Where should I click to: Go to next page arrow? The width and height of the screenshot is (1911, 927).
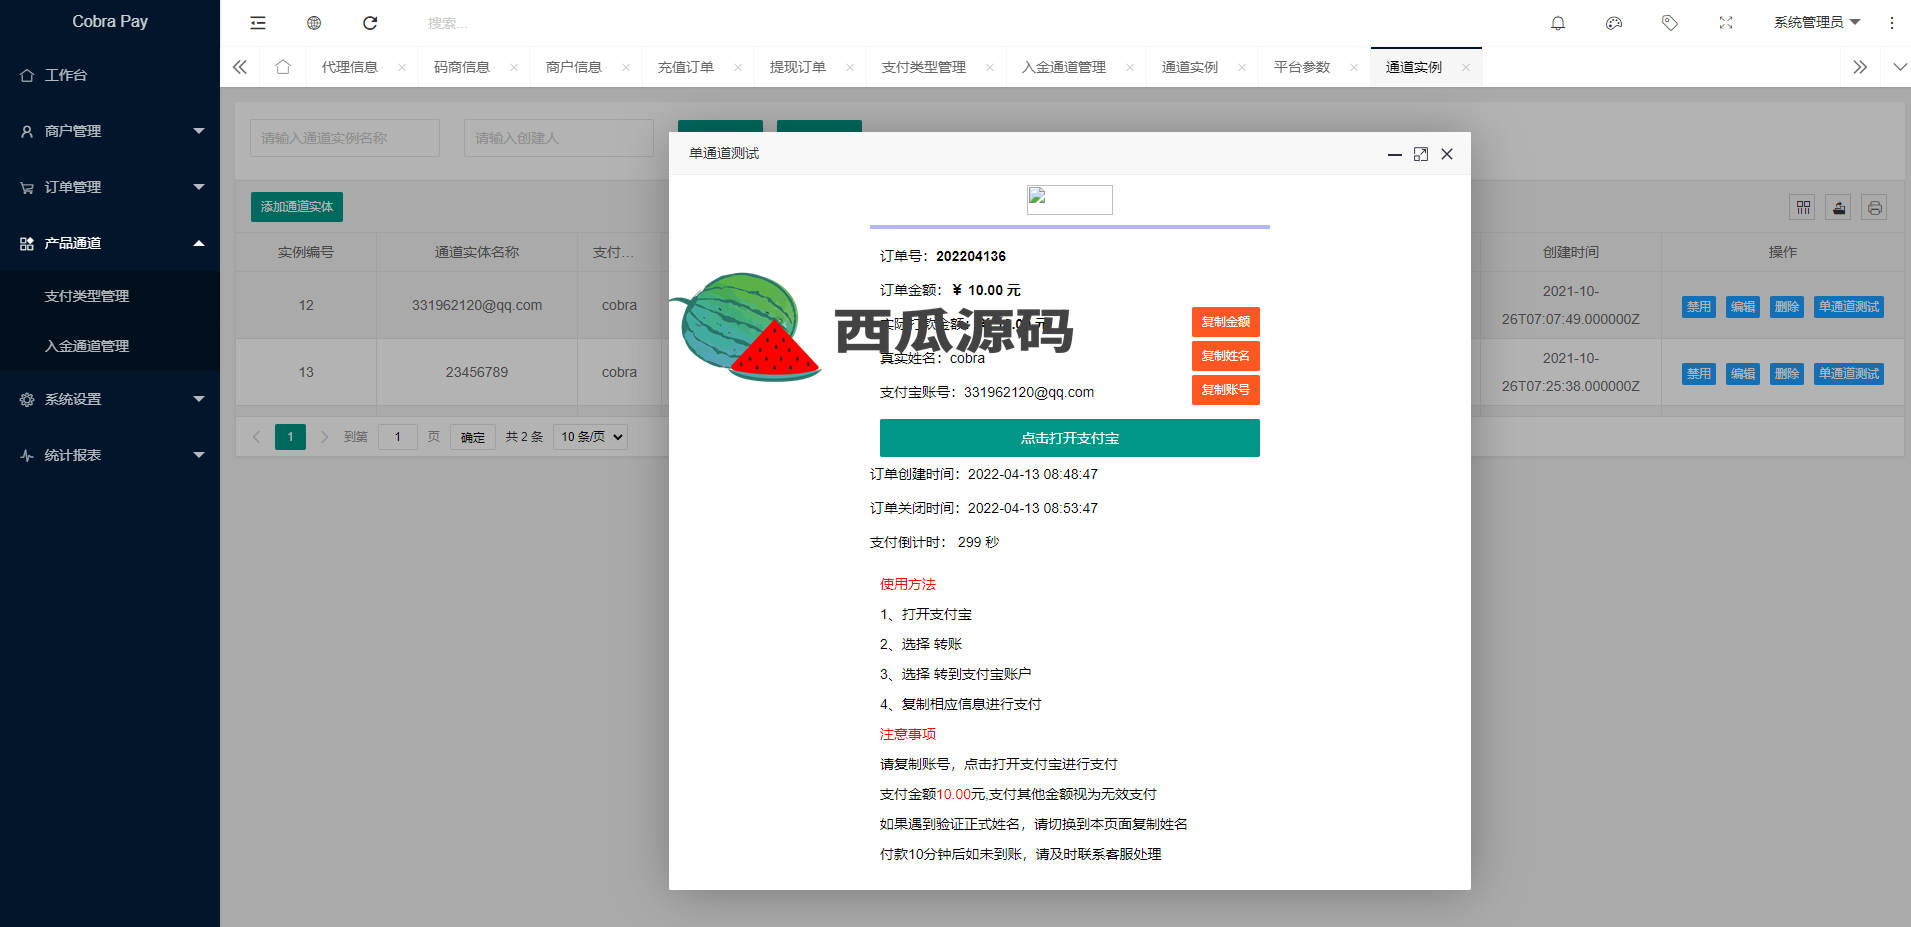(324, 437)
